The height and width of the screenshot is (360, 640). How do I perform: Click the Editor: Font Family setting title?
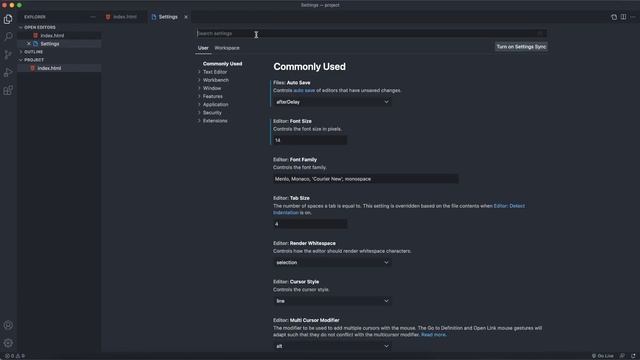(295, 160)
